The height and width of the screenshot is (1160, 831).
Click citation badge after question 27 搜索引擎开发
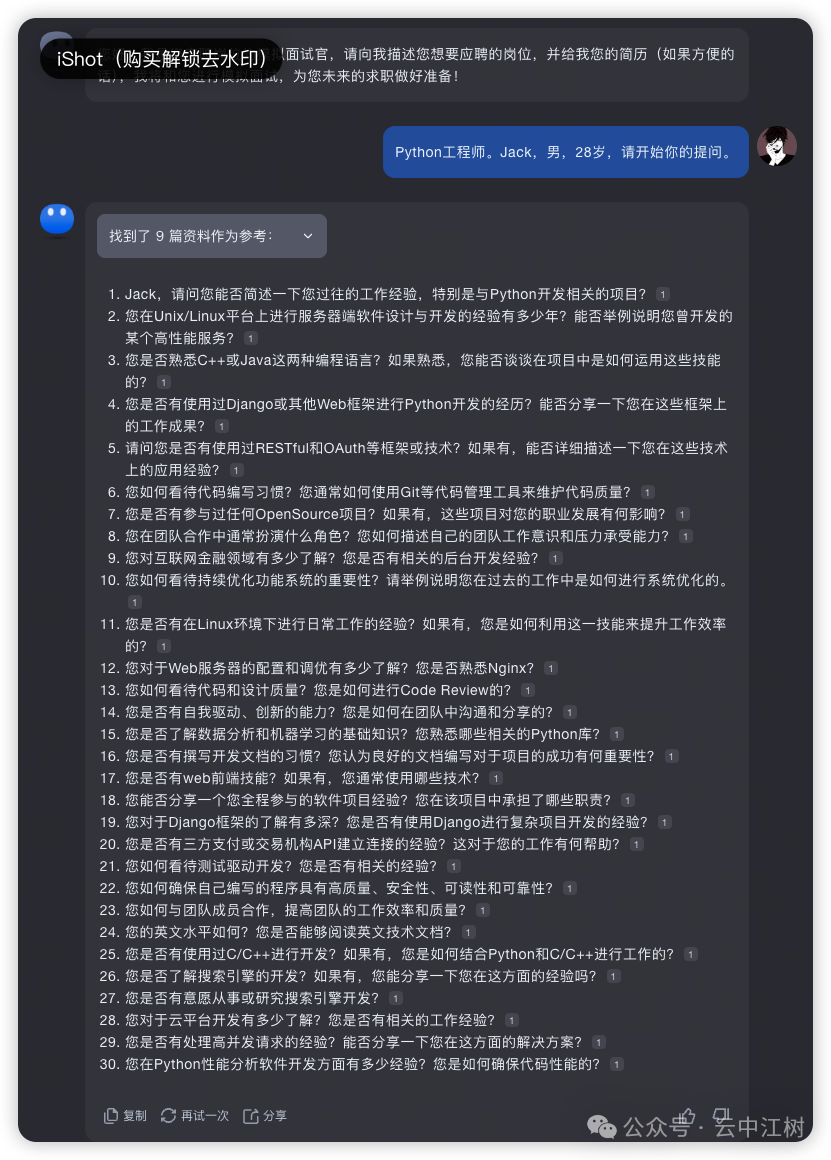point(396,999)
